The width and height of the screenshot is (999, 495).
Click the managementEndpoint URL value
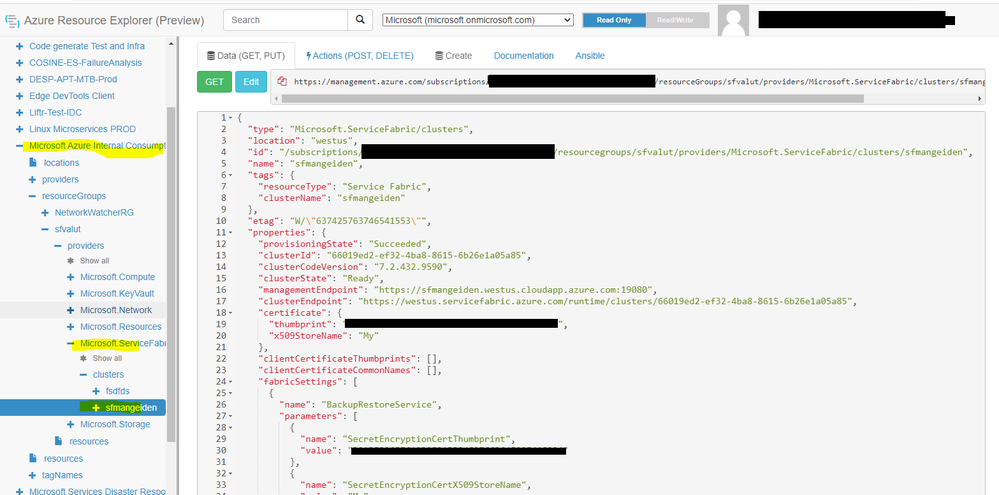pos(515,290)
